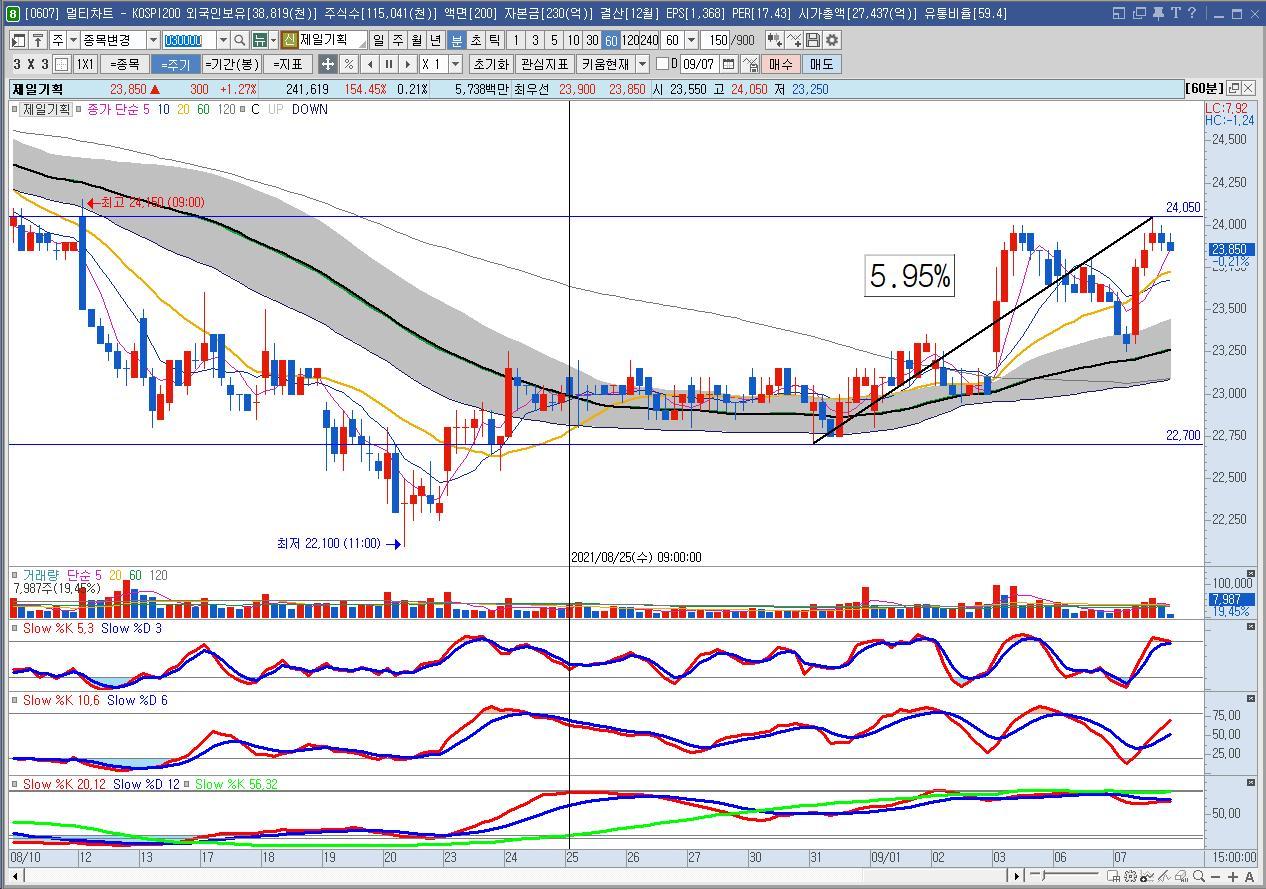Expand the X 1 speed dropdown
Image resolution: width=1266 pixels, height=889 pixels.
[x=454, y=64]
